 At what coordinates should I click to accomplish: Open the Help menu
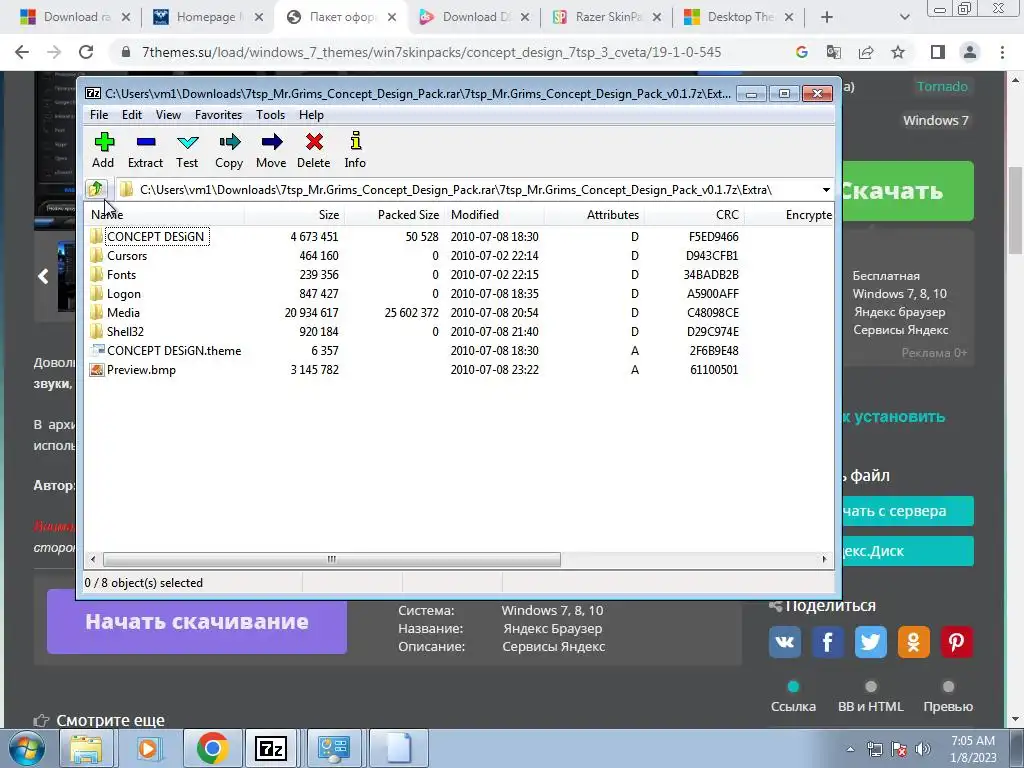(312, 115)
